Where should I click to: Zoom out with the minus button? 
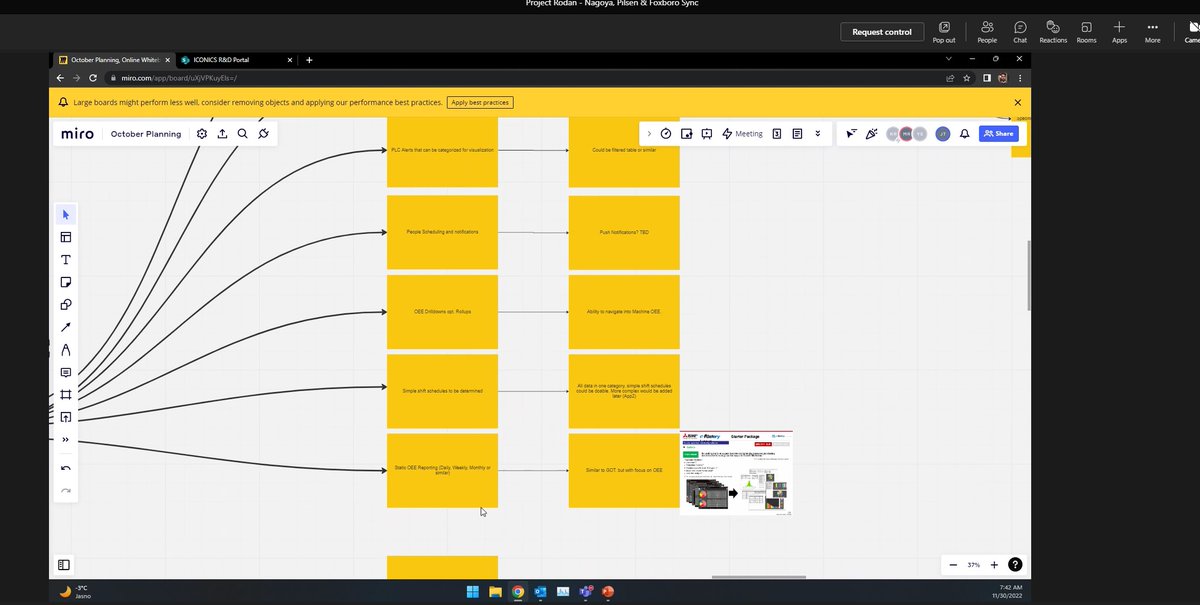pyautogui.click(x=953, y=565)
